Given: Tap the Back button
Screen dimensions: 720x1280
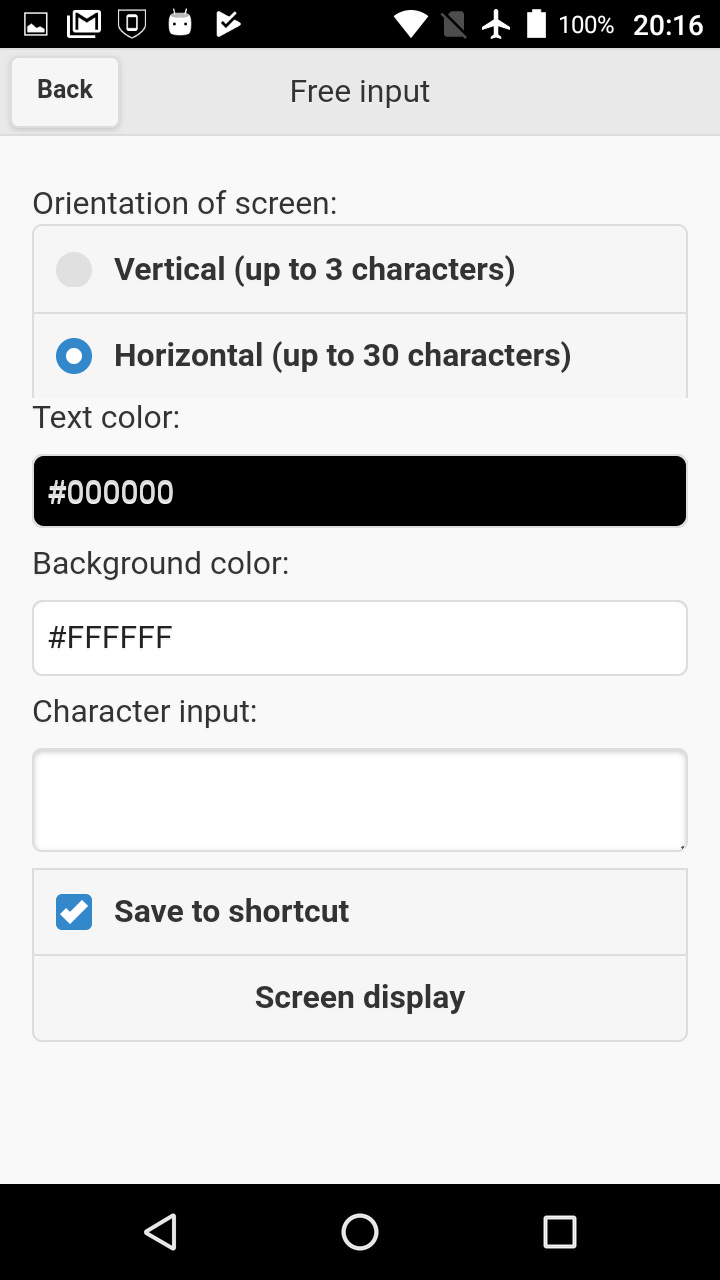Looking at the screenshot, I should (x=65, y=91).
